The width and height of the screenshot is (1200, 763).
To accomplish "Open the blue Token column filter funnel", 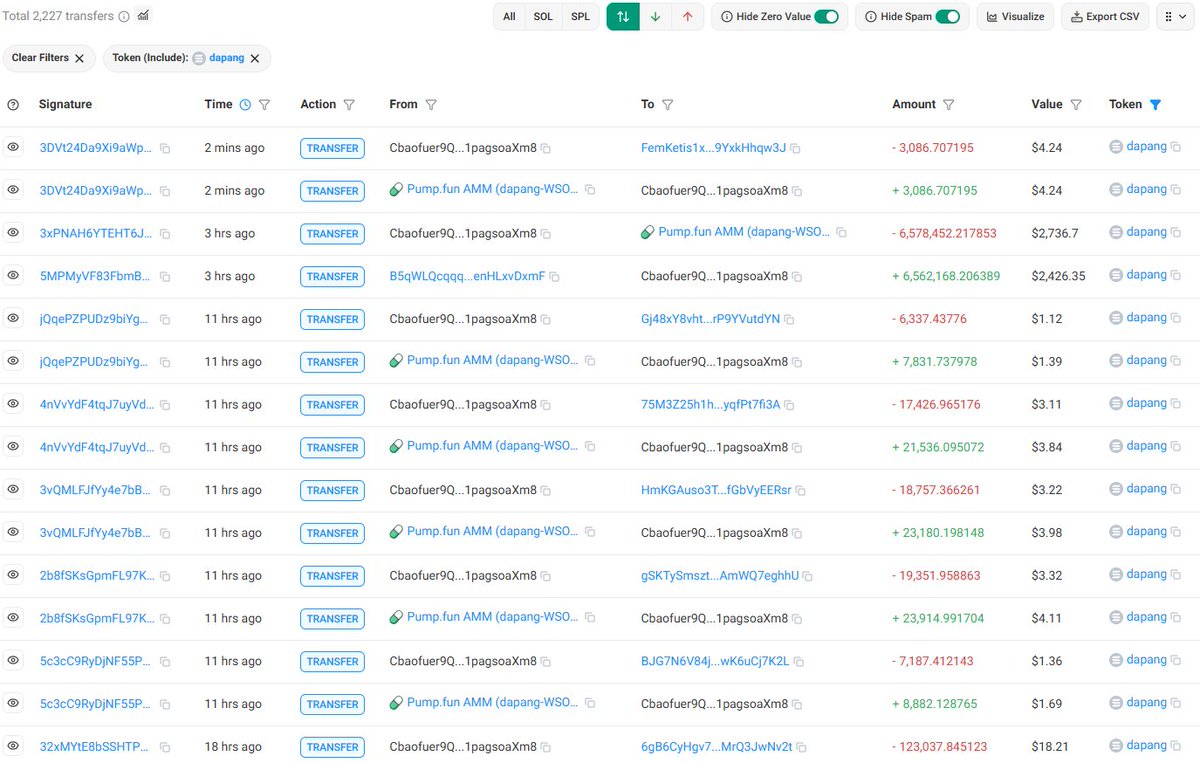I will click(x=1157, y=104).
